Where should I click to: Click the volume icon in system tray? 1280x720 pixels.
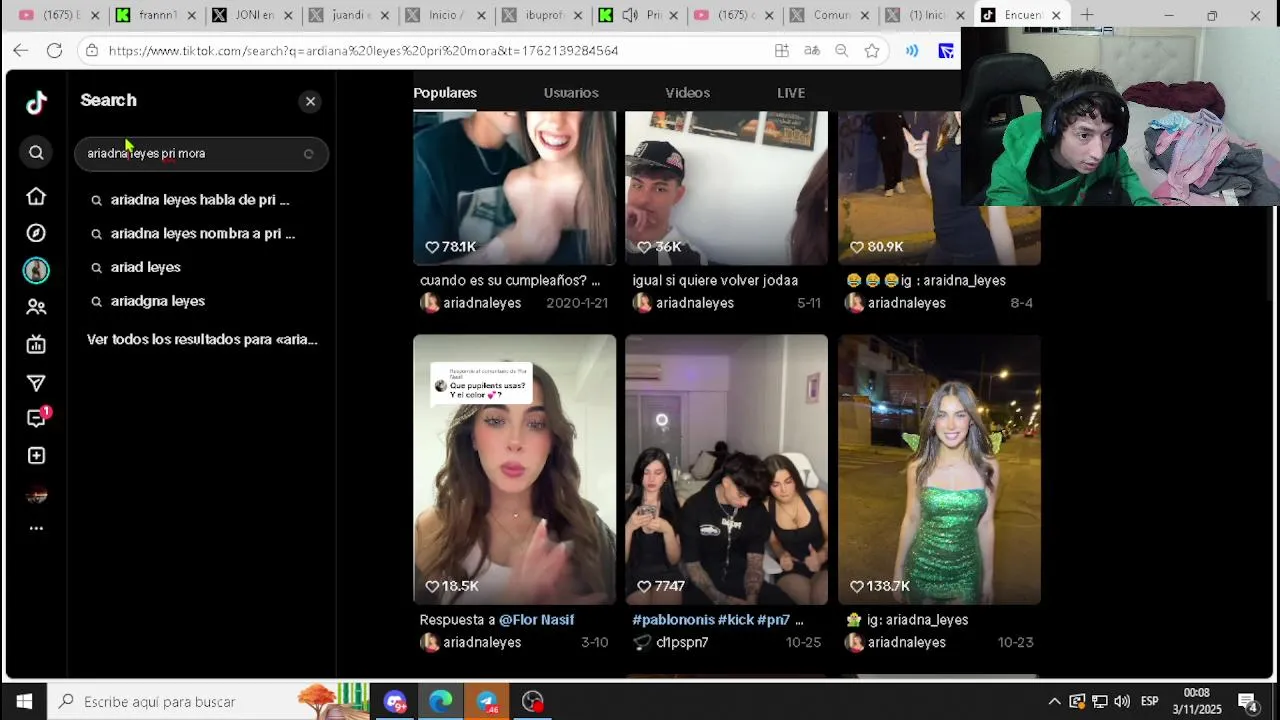pos(1121,701)
